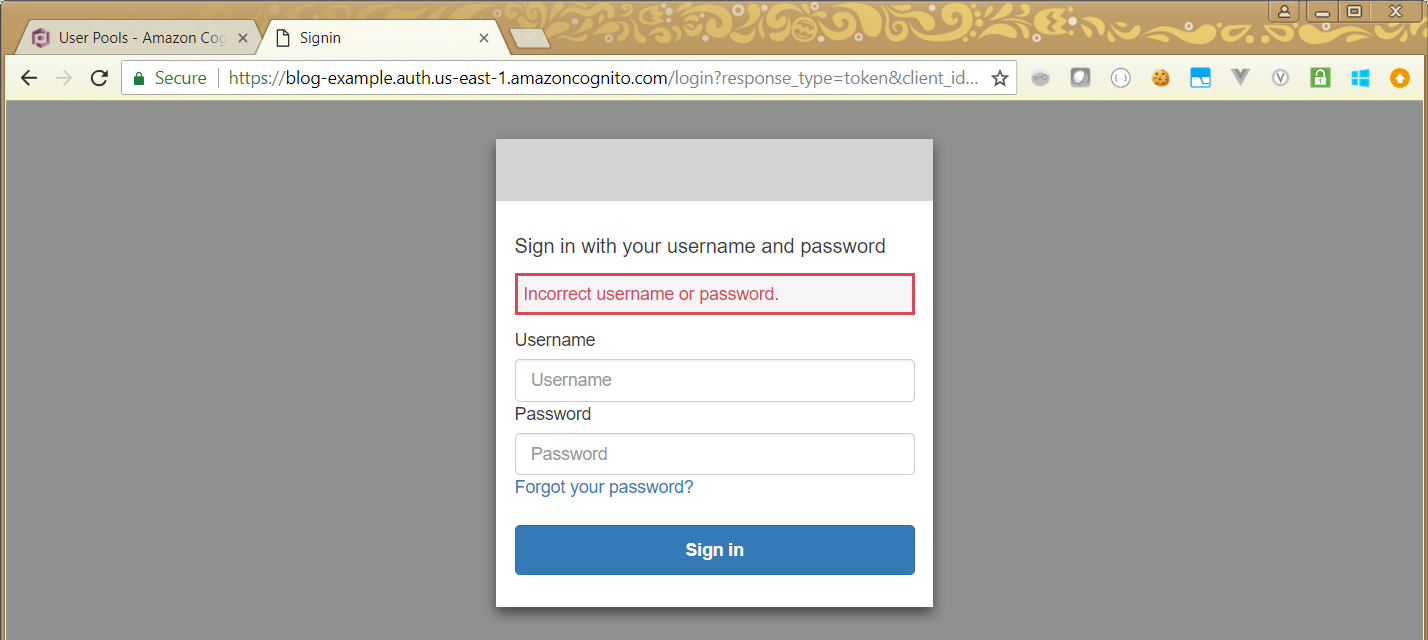Click the blue Windows logo extension
This screenshot has height=640, width=1428.
click(x=1360, y=78)
